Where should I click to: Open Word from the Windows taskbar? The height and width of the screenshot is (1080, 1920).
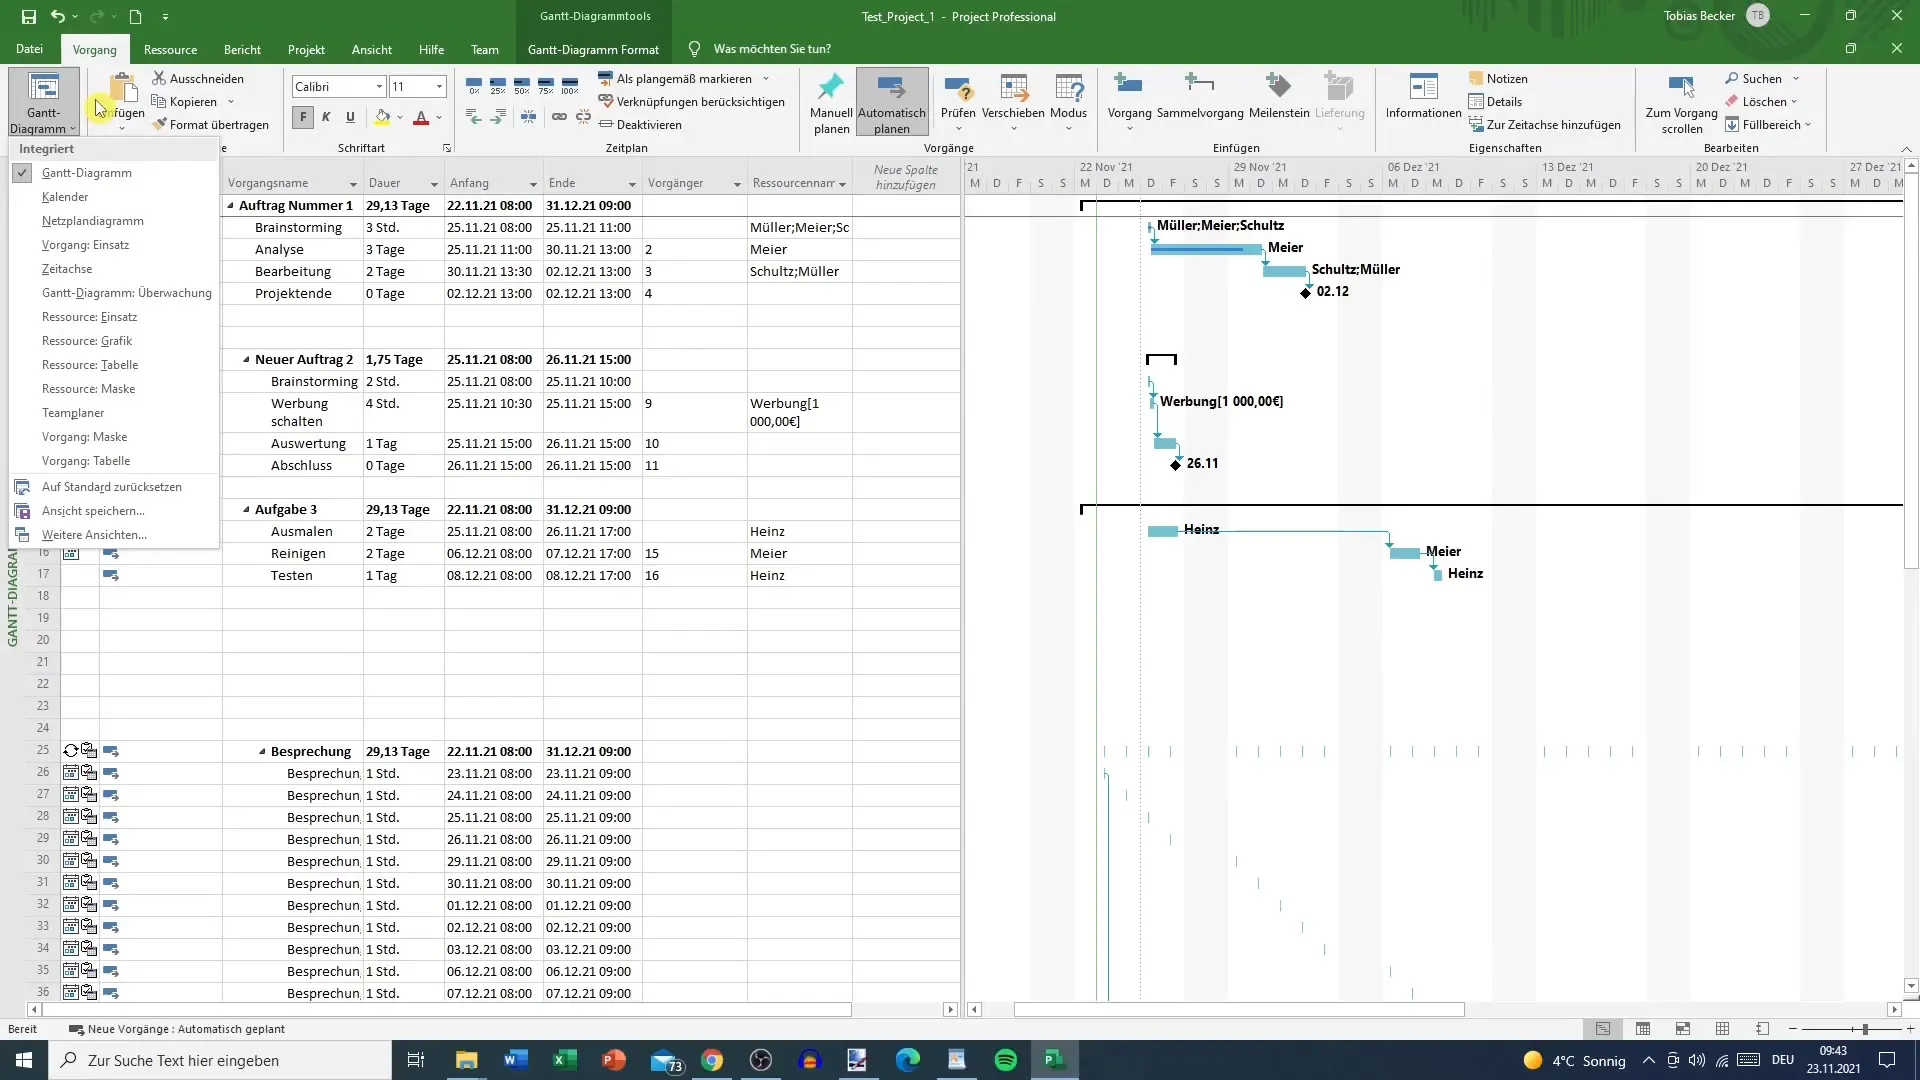[x=516, y=1060]
